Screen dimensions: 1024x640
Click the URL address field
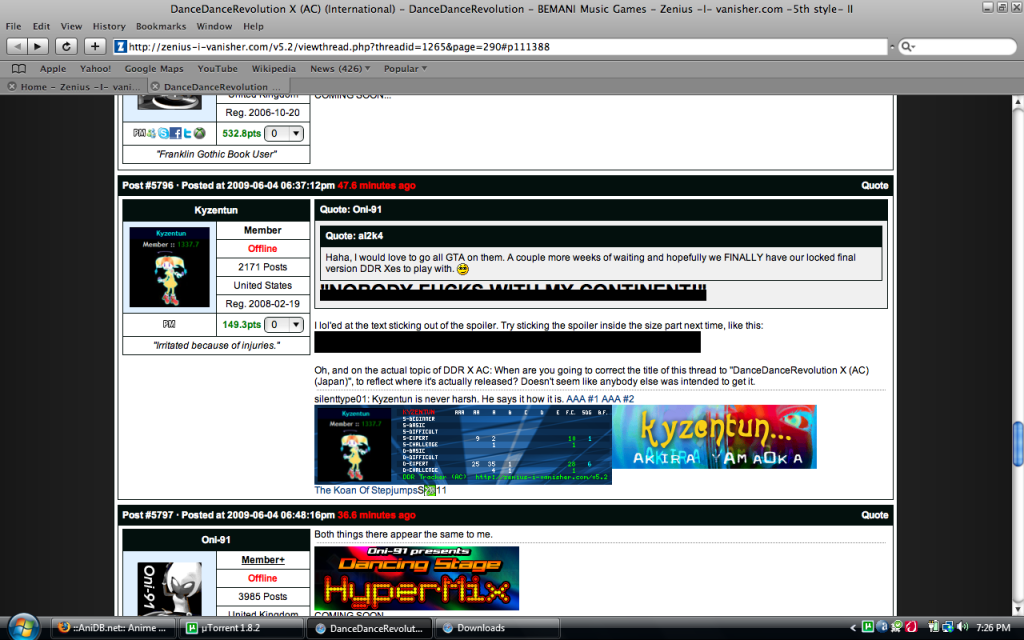click(x=500, y=46)
